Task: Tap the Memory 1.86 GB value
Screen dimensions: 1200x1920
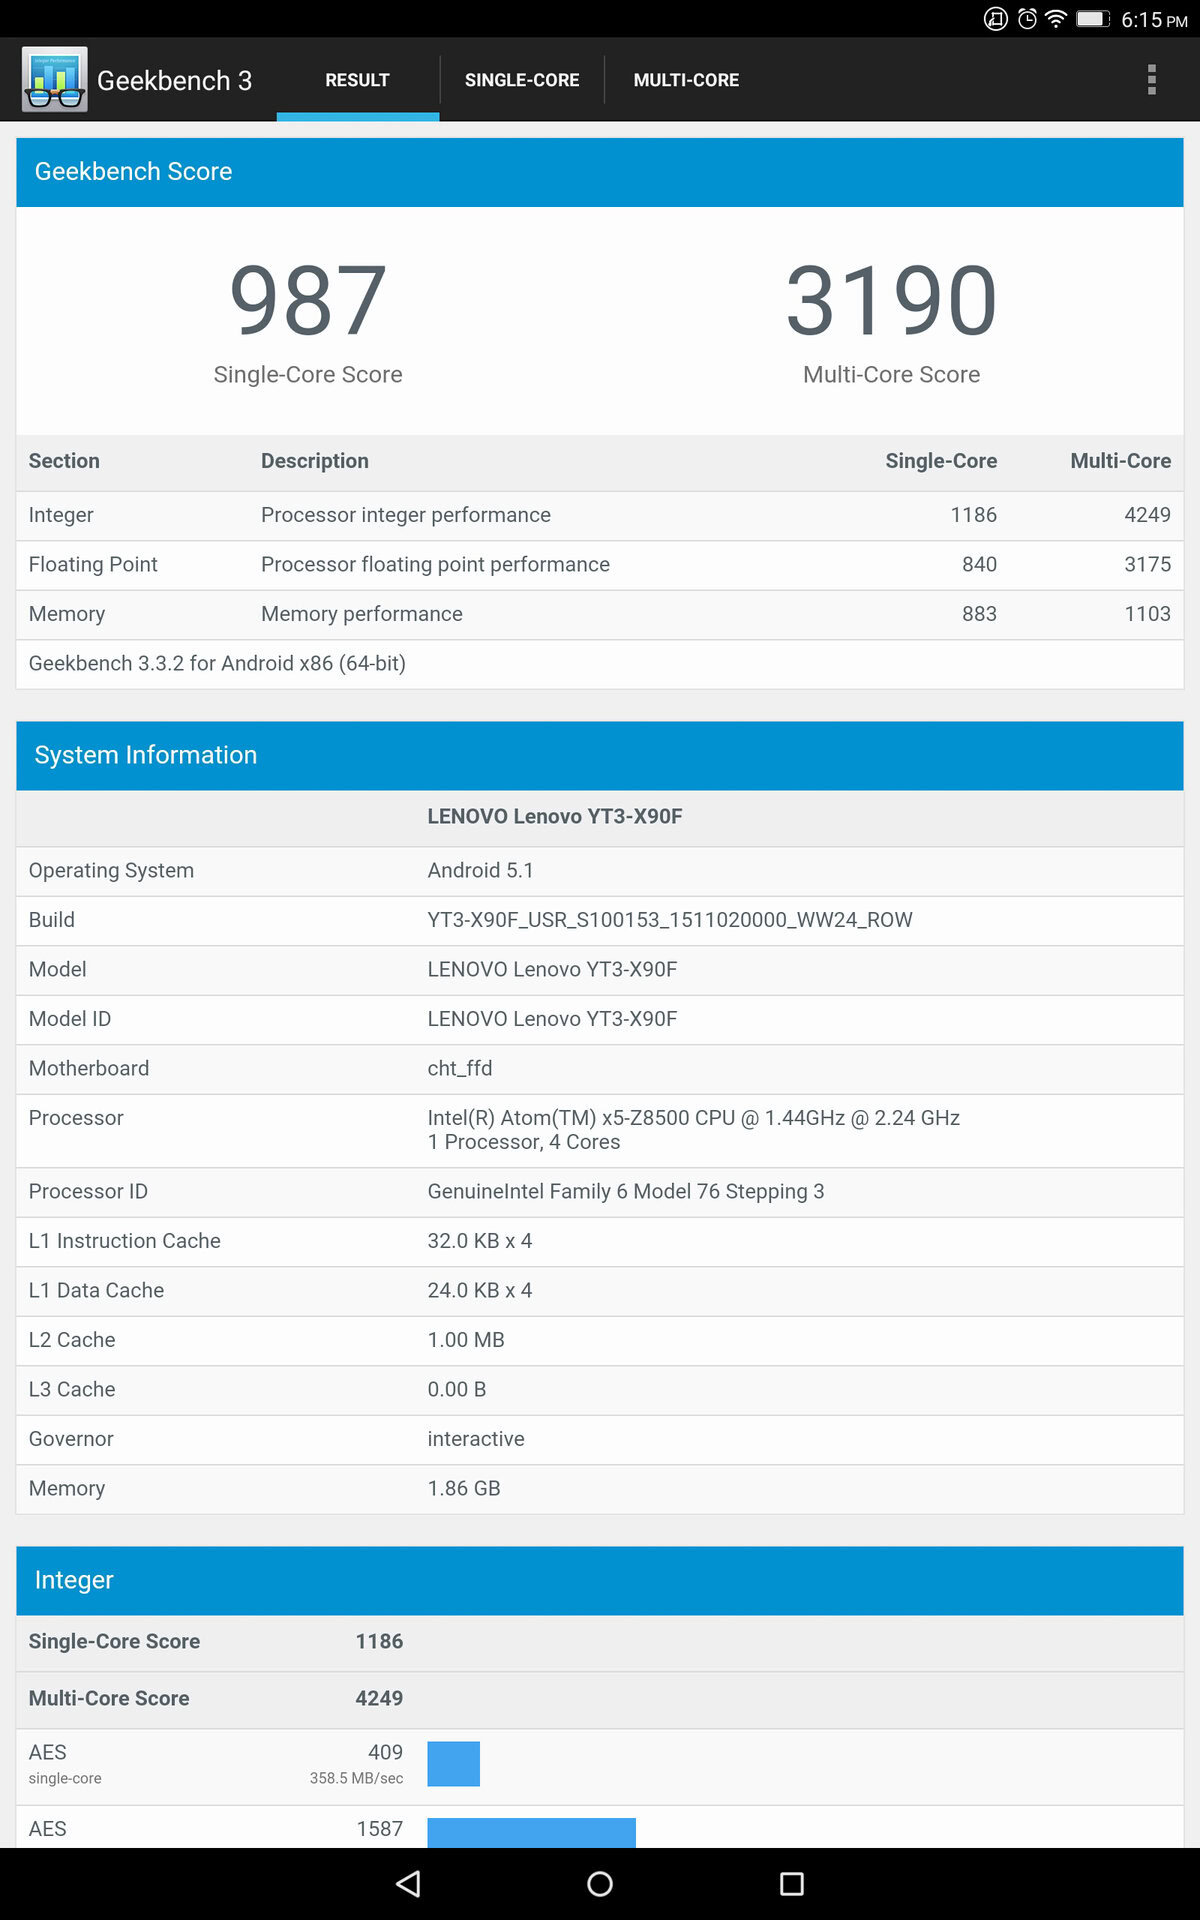Action: (464, 1489)
